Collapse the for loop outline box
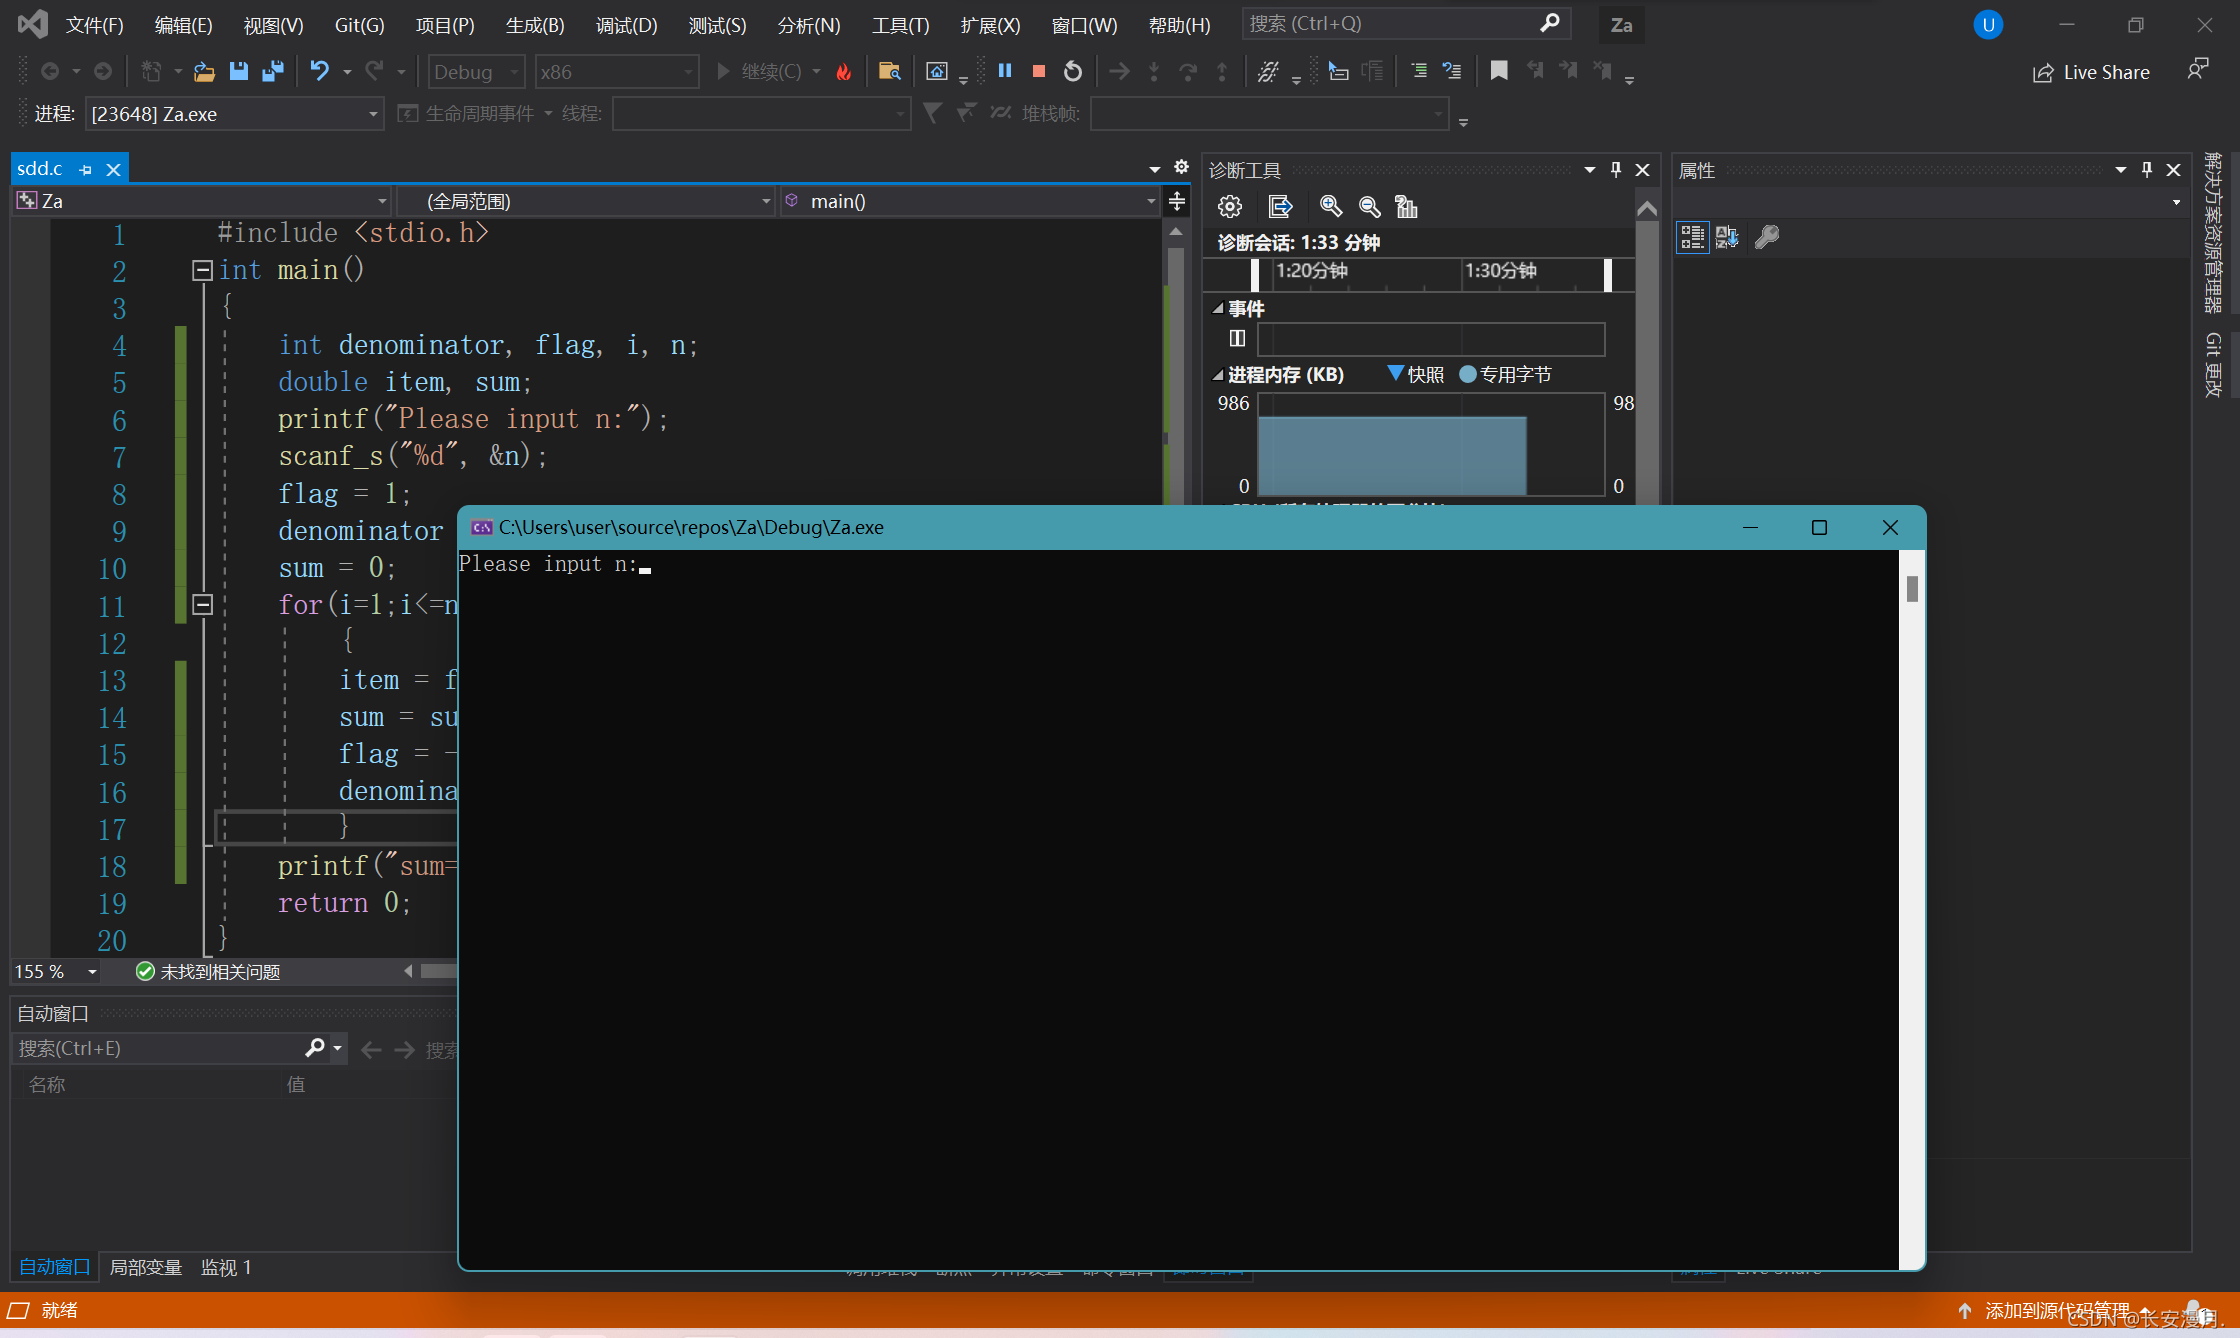Image resolution: width=2240 pixels, height=1338 pixels. [x=202, y=604]
